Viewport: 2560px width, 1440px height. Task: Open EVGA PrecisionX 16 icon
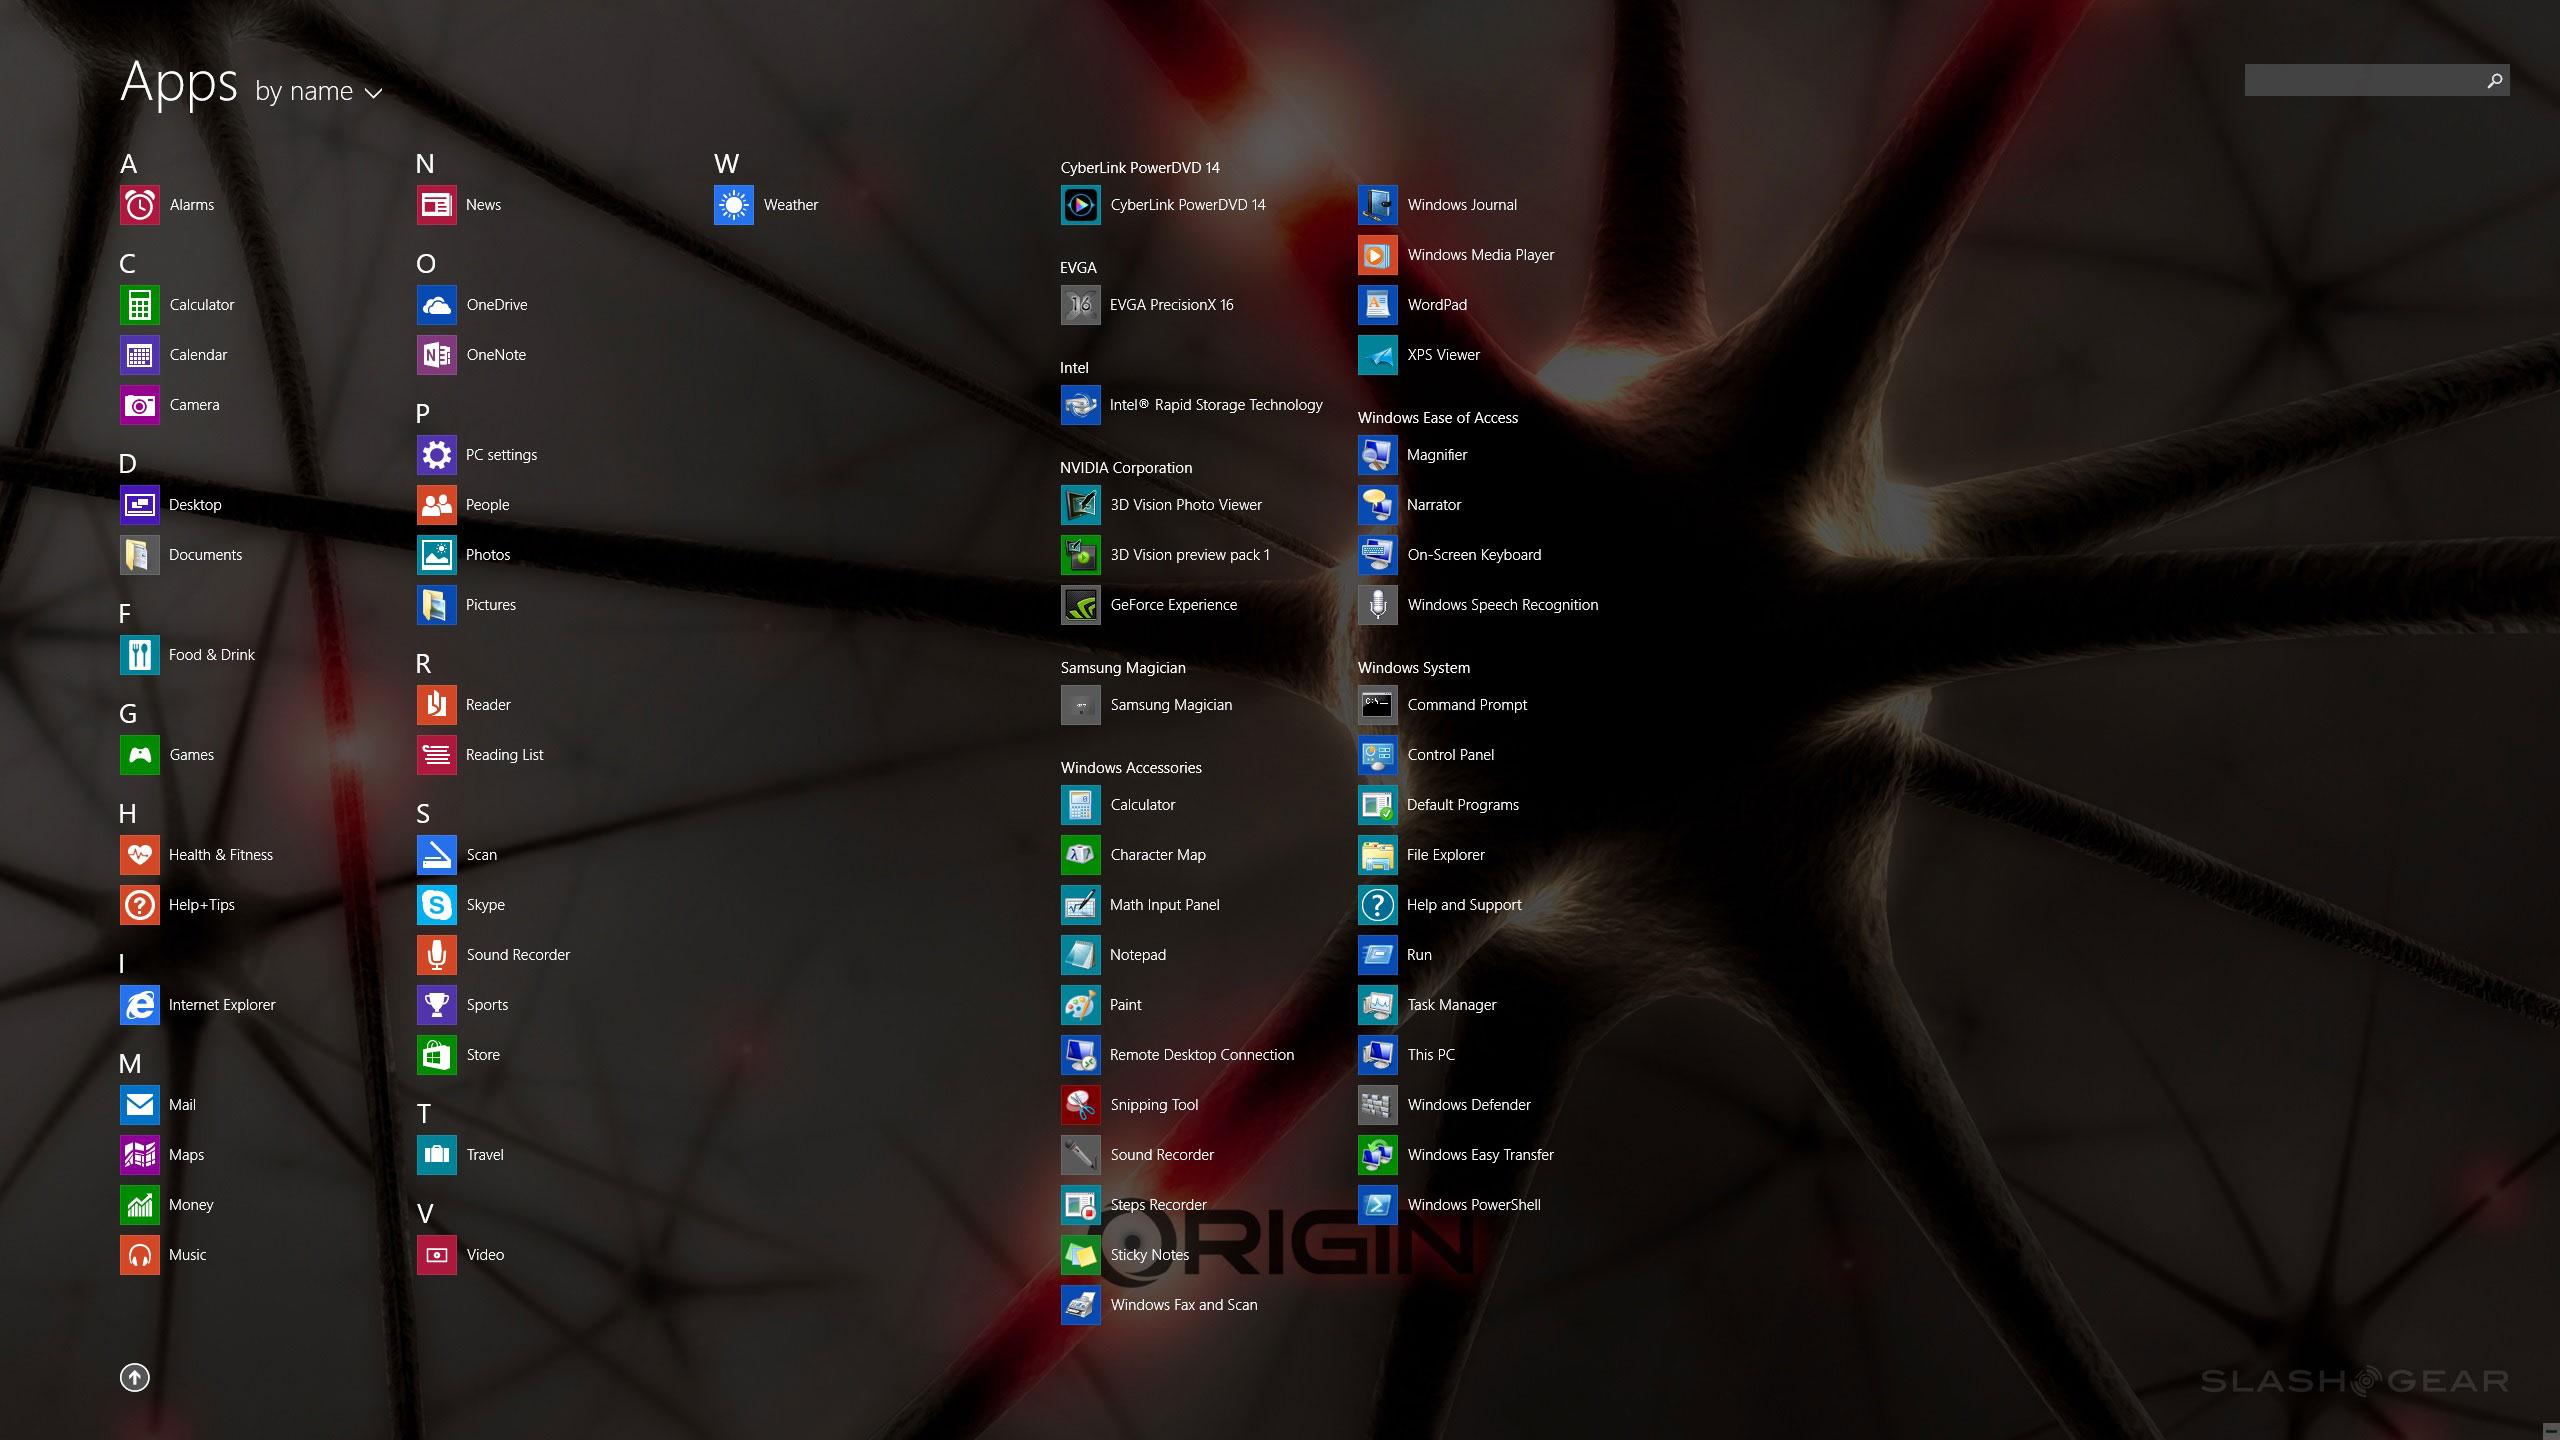click(x=1081, y=305)
